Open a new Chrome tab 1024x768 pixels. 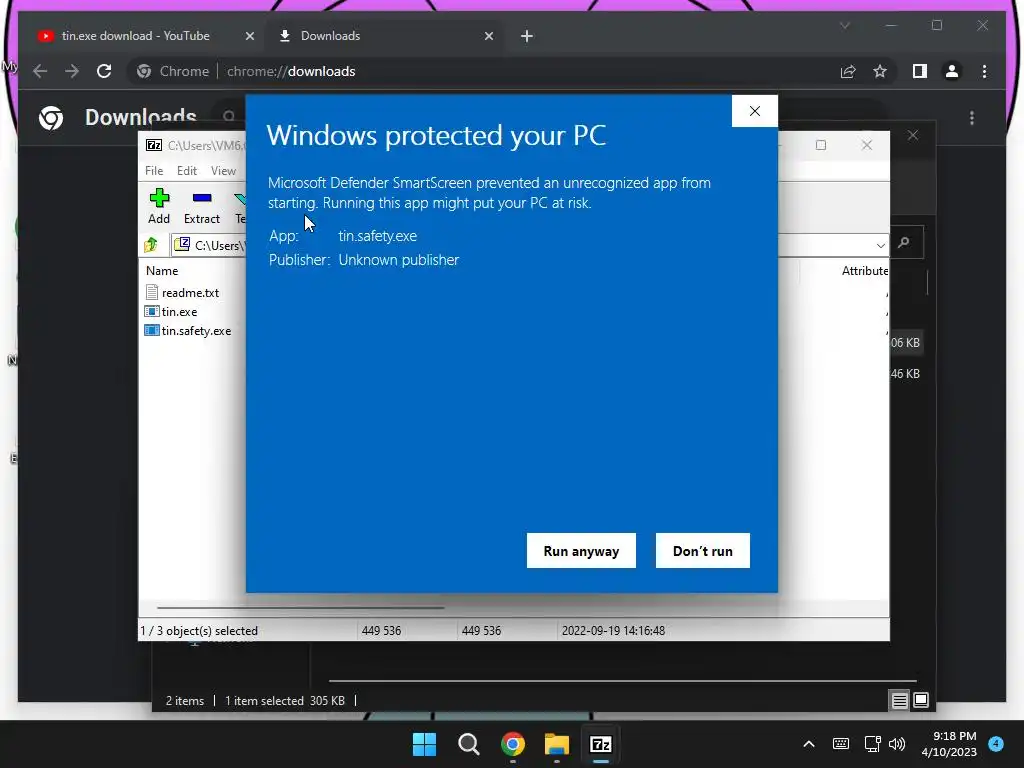tap(527, 36)
